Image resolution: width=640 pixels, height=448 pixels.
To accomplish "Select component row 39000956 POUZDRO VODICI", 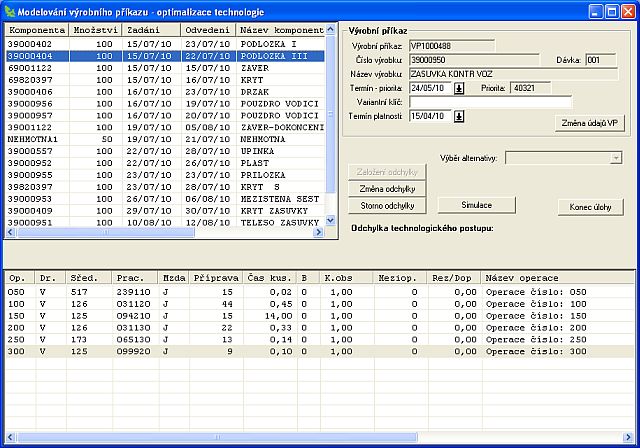I will (165, 104).
